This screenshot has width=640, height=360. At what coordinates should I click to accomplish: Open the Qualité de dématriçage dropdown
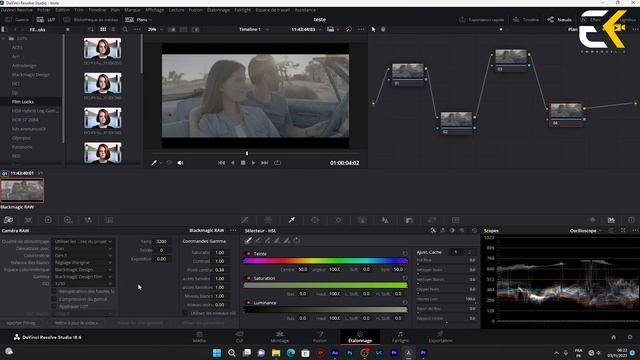click(x=83, y=242)
